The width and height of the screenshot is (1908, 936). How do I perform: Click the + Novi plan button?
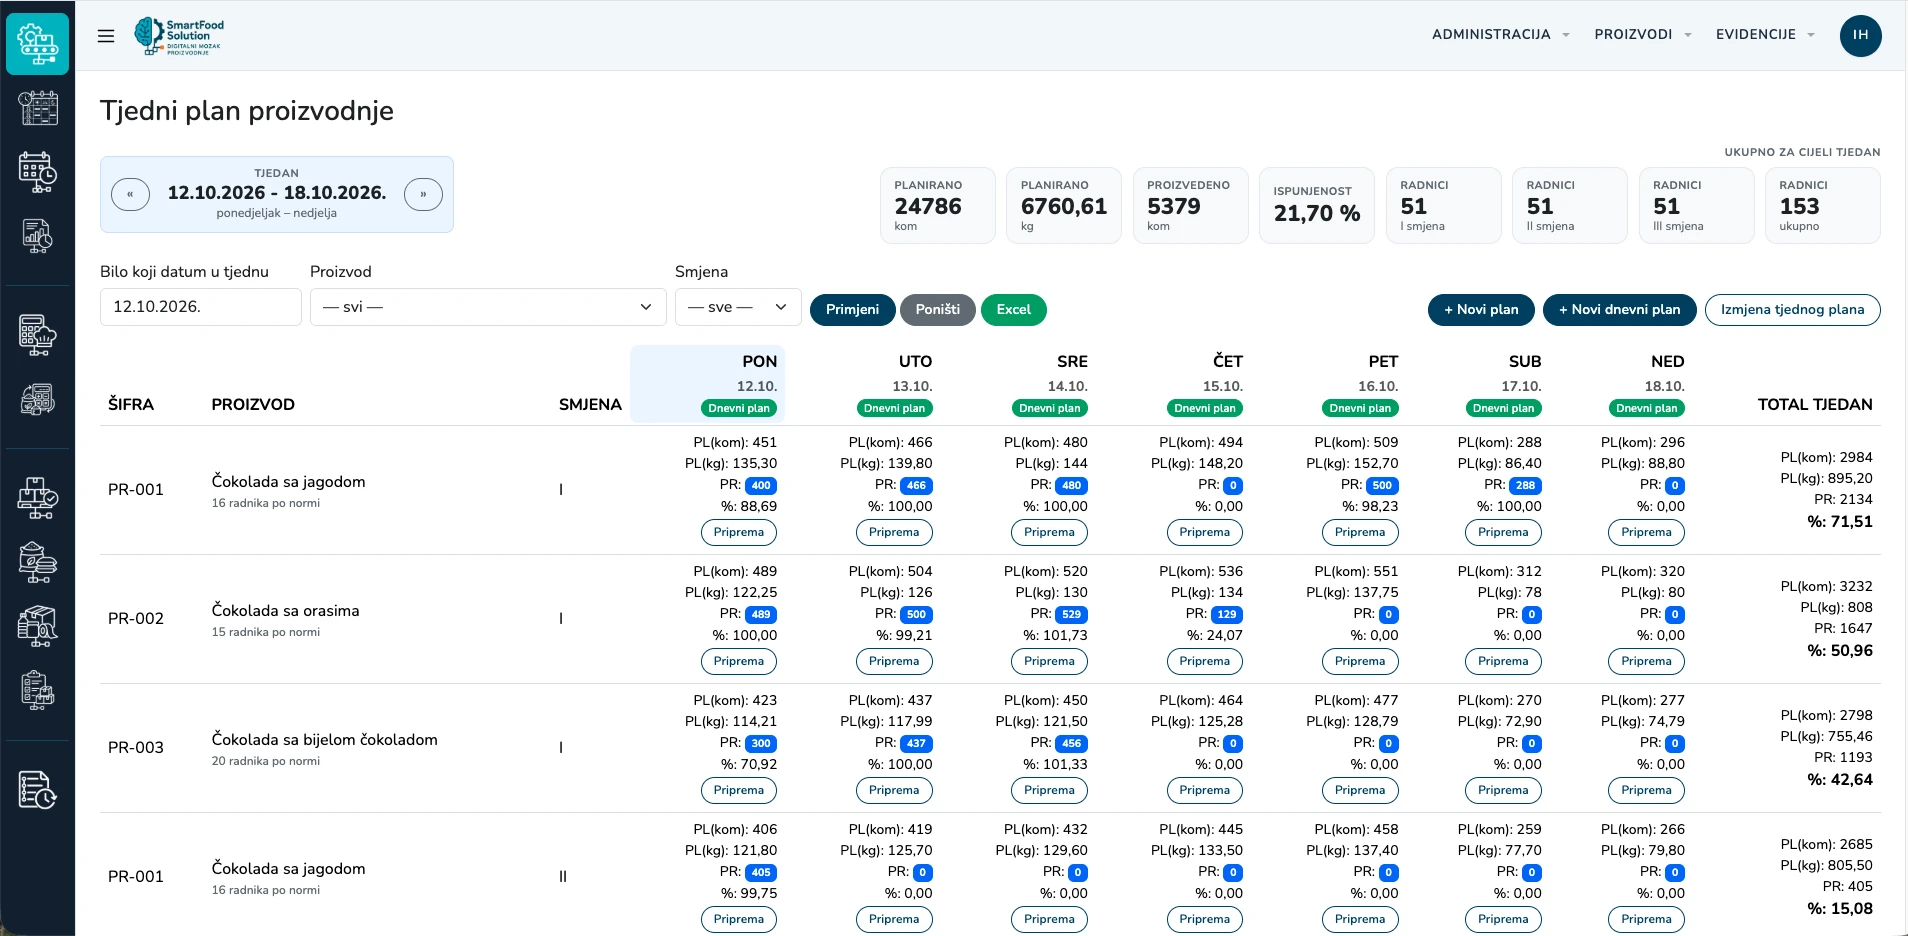tap(1481, 310)
